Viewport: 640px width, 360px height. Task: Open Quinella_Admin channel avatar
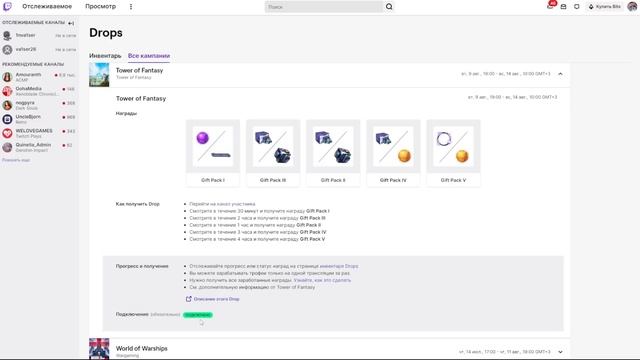7,147
